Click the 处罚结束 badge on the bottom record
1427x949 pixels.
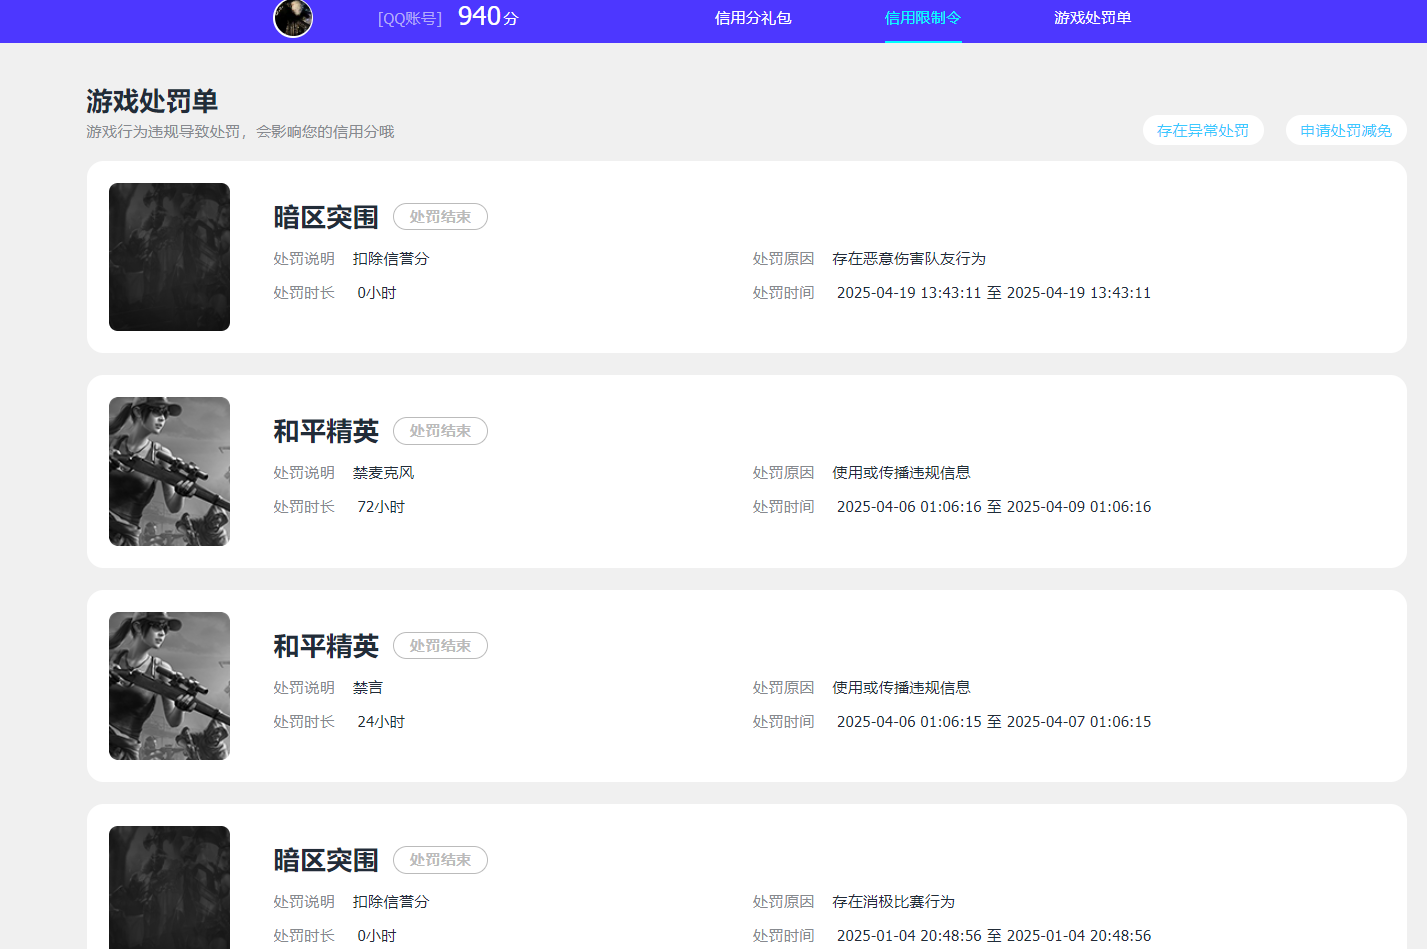coord(440,859)
